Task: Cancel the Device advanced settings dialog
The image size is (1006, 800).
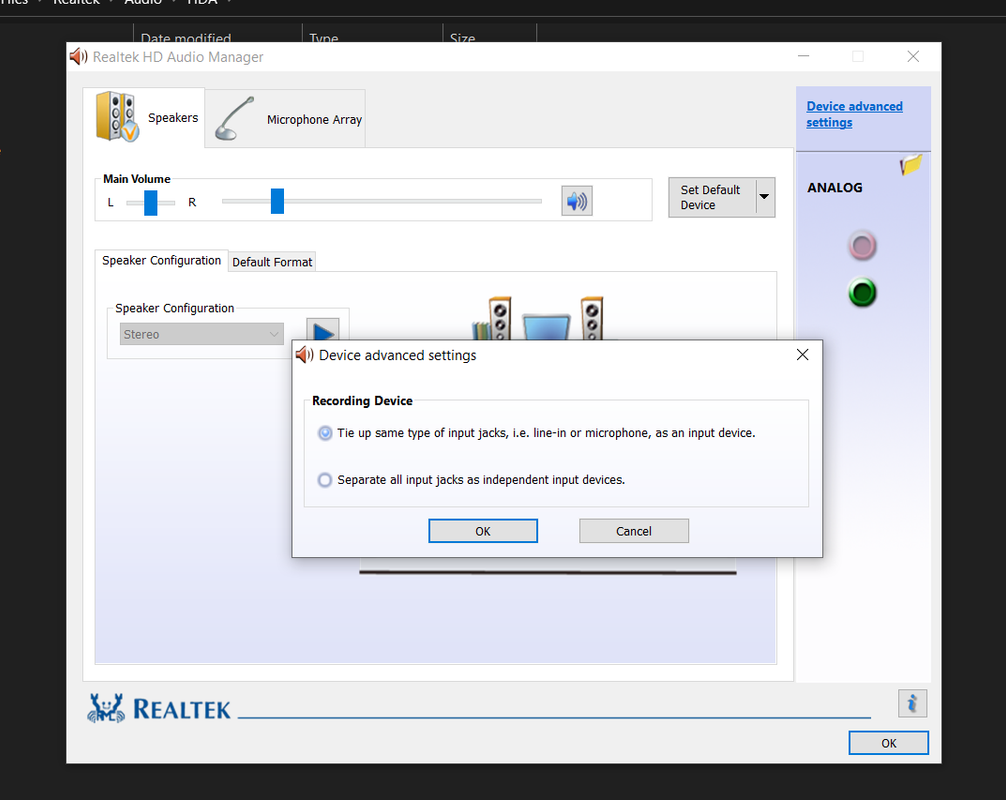Action: pyautogui.click(x=634, y=531)
